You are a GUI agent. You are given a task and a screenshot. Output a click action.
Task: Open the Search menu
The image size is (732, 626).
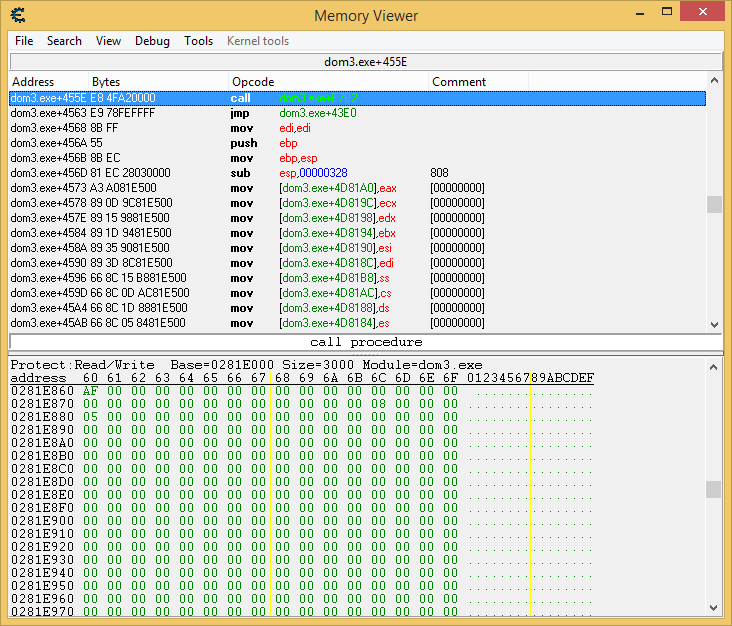(64, 41)
